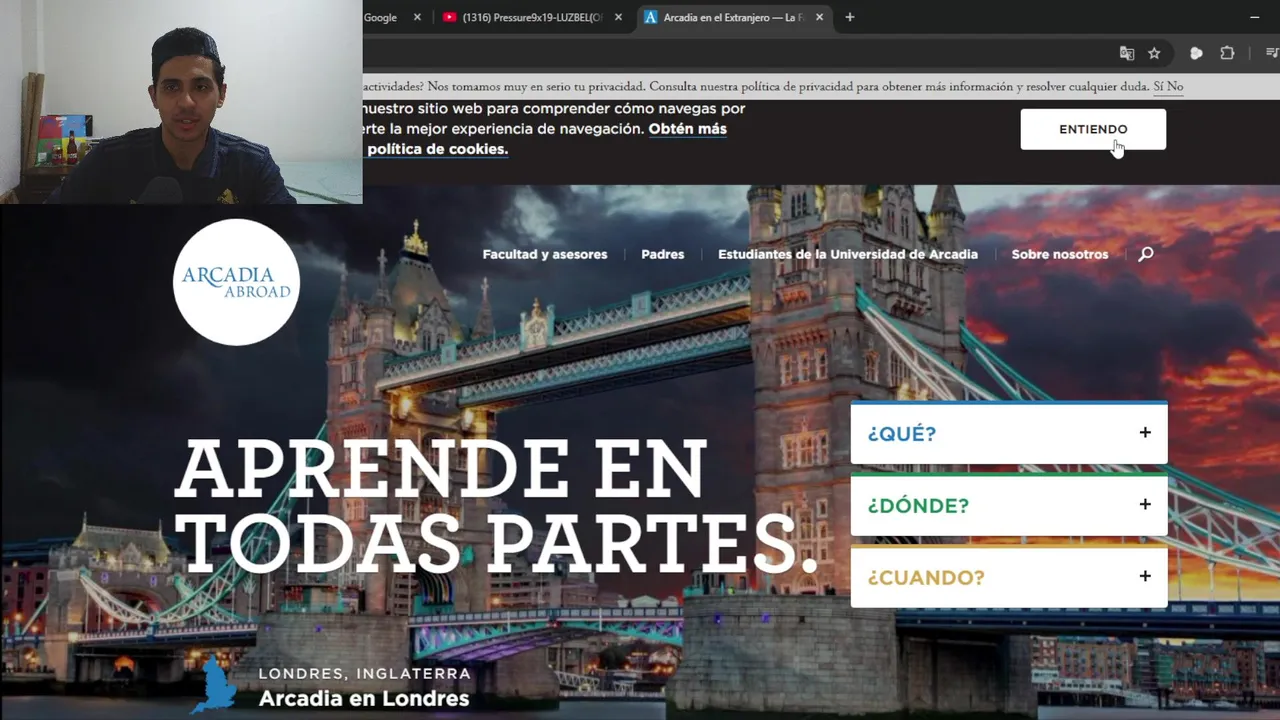Click the ENTIENDO cookie button
Screen dimensions: 1280x720
point(1093,129)
